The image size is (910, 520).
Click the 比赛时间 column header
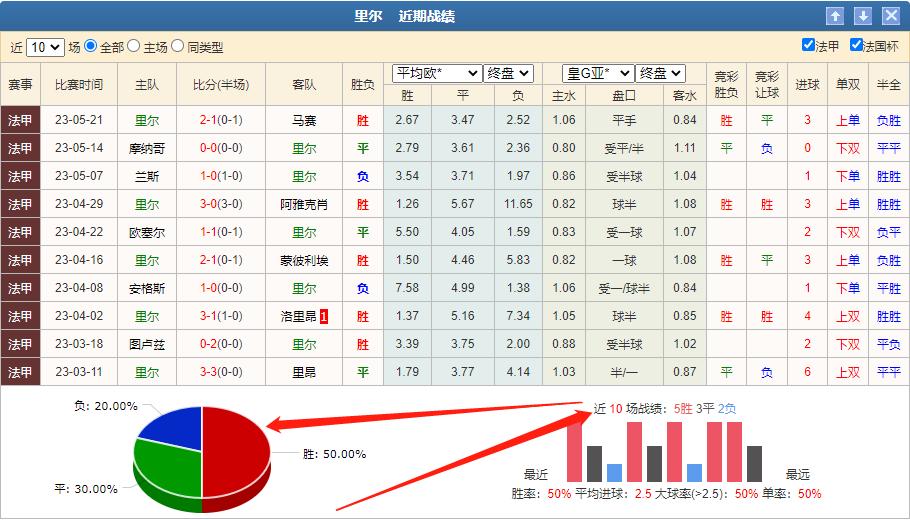pyautogui.click(x=79, y=85)
